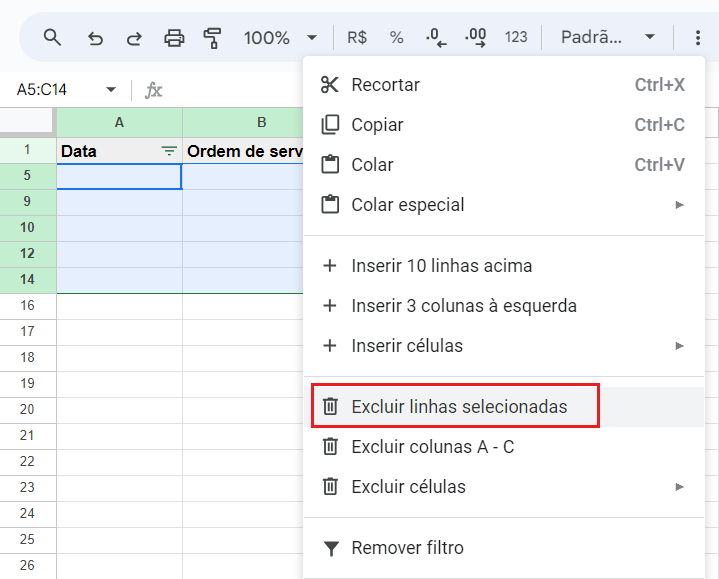Apply percent format

point(396,37)
